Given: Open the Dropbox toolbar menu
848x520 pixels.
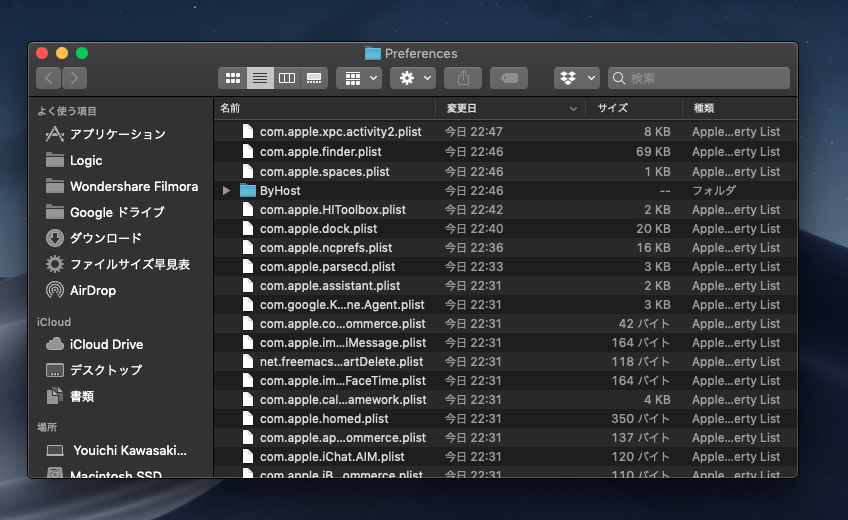Looking at the screenshot, I should pyautogui.click(x=577, y=78).
